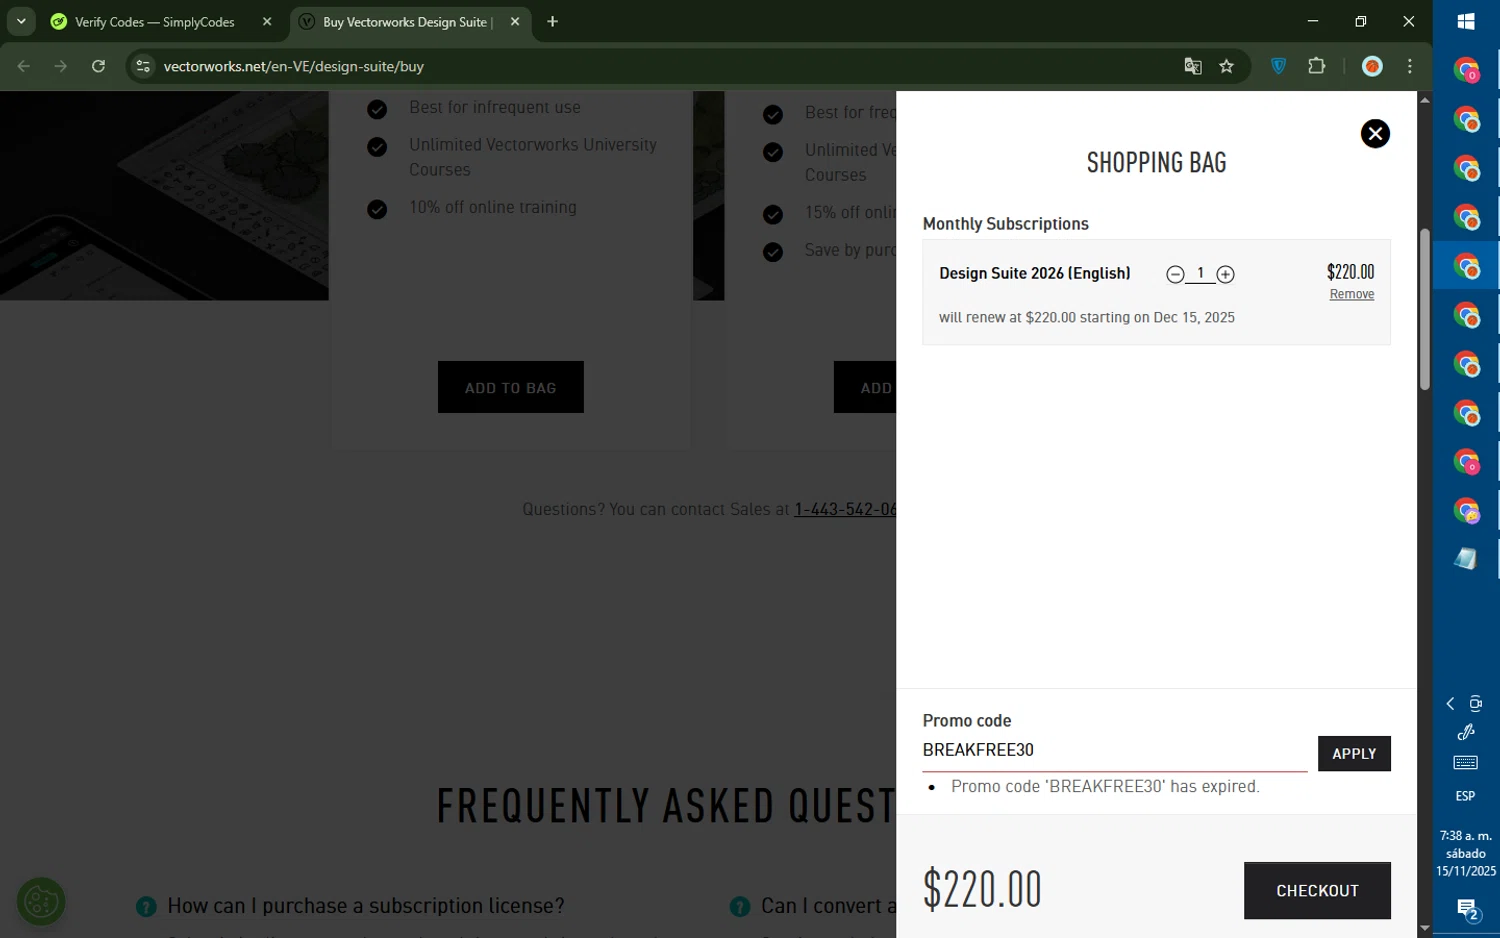Viewport: 1500px width, 938px height.
Task: Close the Buy Vectorworks tab
Action: pos(515,22)
